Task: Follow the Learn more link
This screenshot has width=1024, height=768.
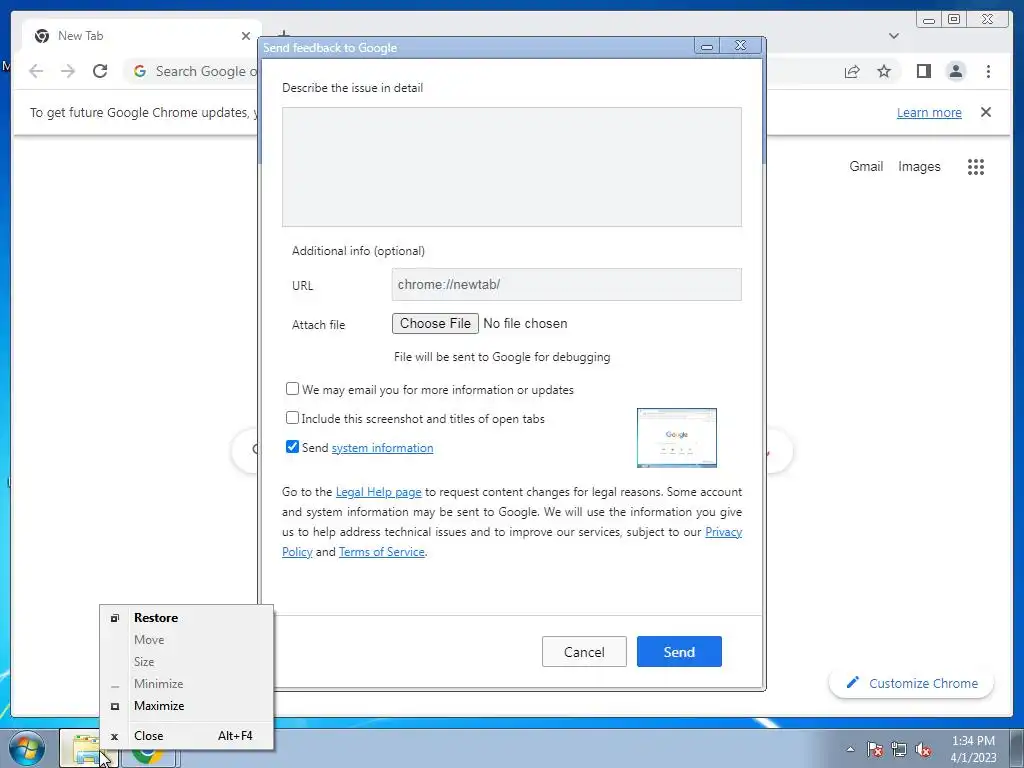Action: coord(929,112)
